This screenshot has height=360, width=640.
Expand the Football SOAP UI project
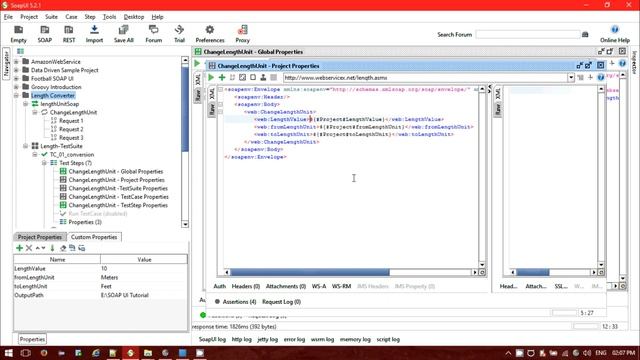click(16, 78)
